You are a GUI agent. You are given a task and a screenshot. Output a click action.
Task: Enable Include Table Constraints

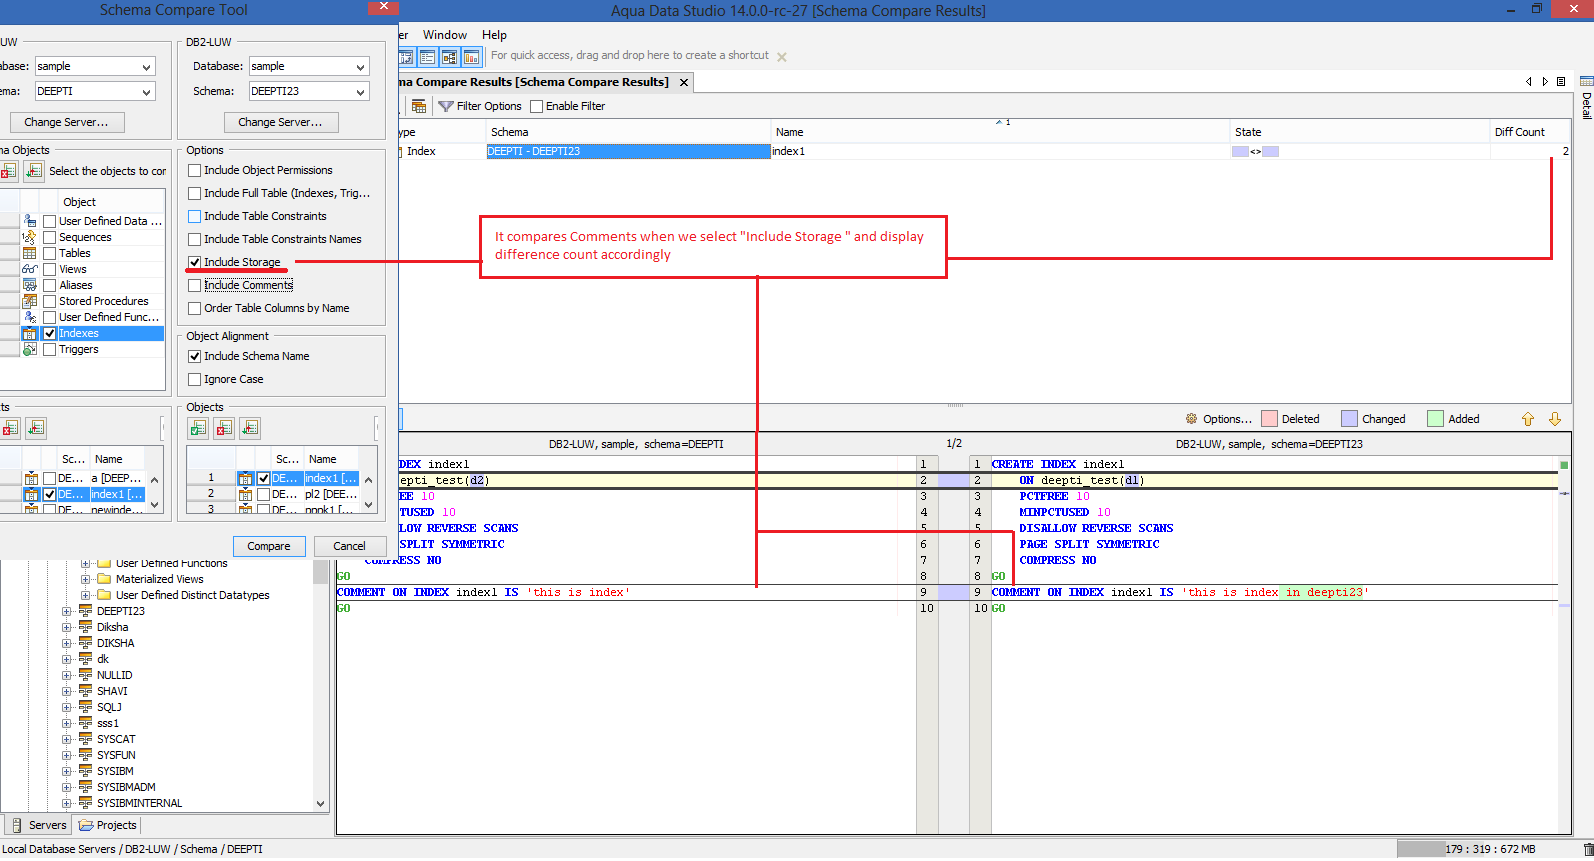tap(195, 217)
